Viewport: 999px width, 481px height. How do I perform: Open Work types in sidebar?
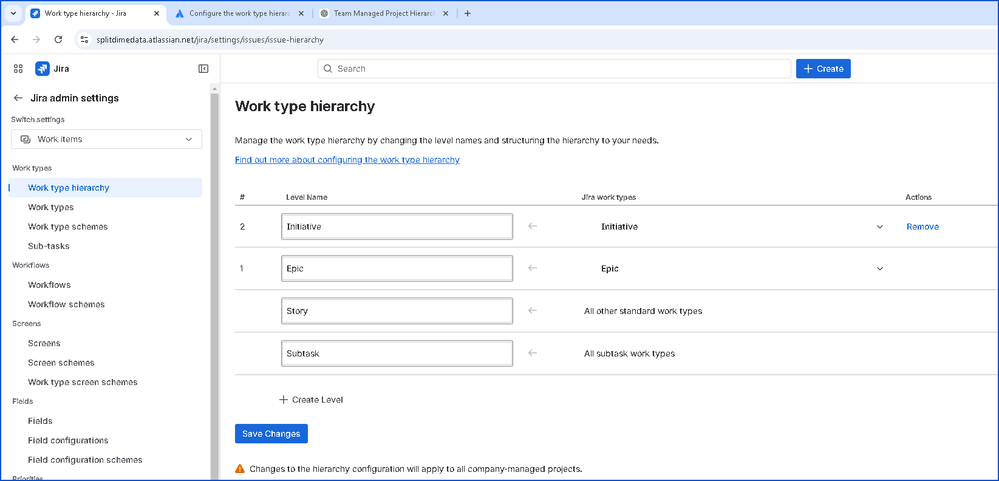(50, 207)
